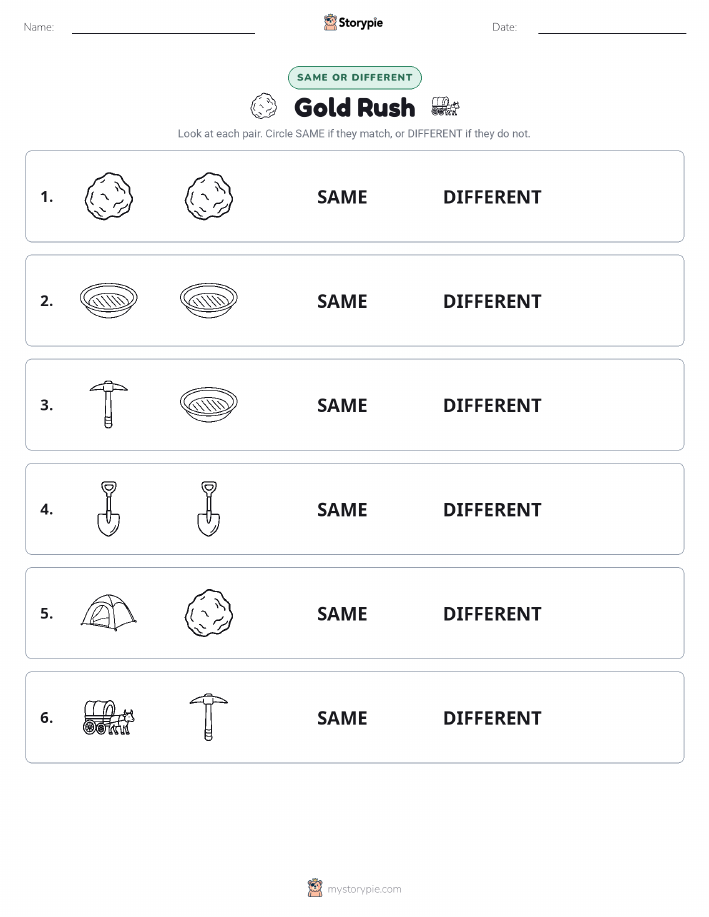Viewport: 709px width, 917px height.
Task: Click the pickaxe icon in row 6
Action: tap(209, 717)
